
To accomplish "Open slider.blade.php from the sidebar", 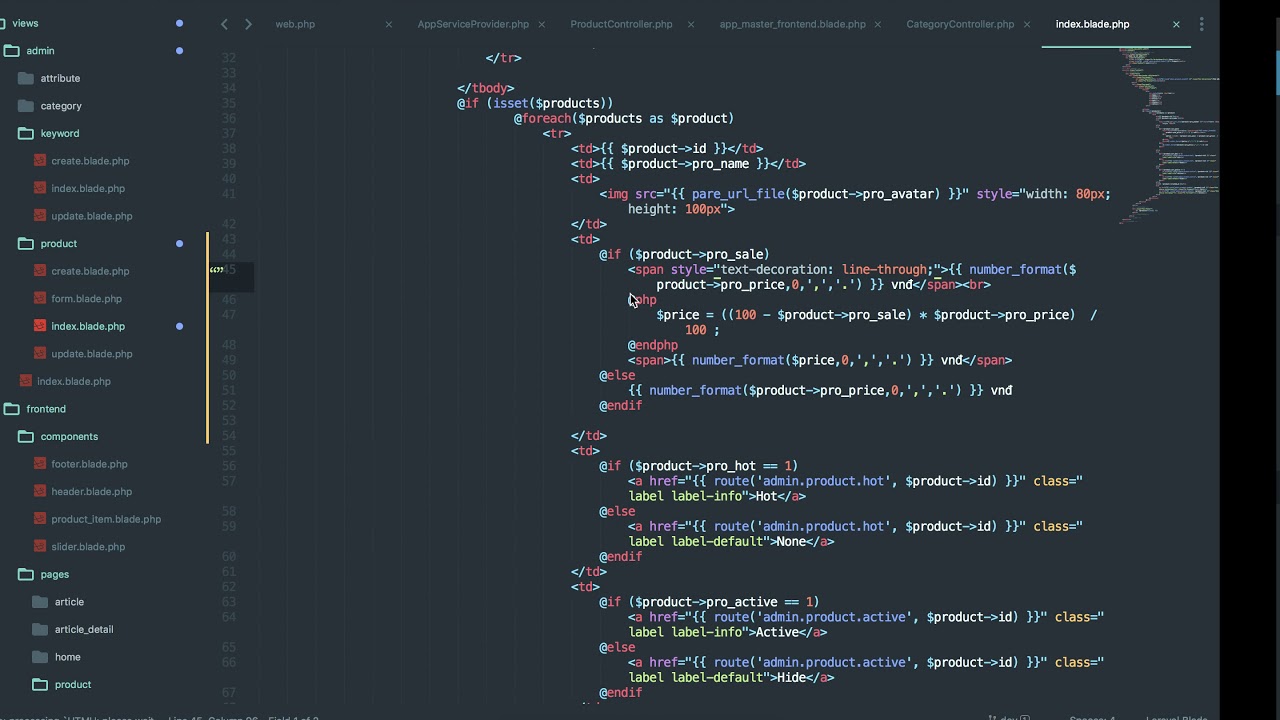I will [x=88, y=547].
